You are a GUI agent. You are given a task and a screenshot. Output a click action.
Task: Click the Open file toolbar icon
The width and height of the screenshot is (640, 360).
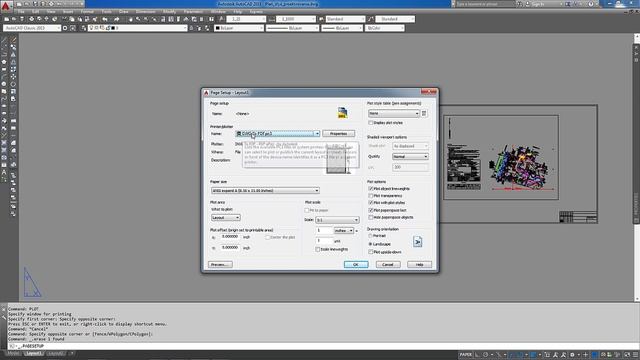pyautogui.click(x=14, y=19)
